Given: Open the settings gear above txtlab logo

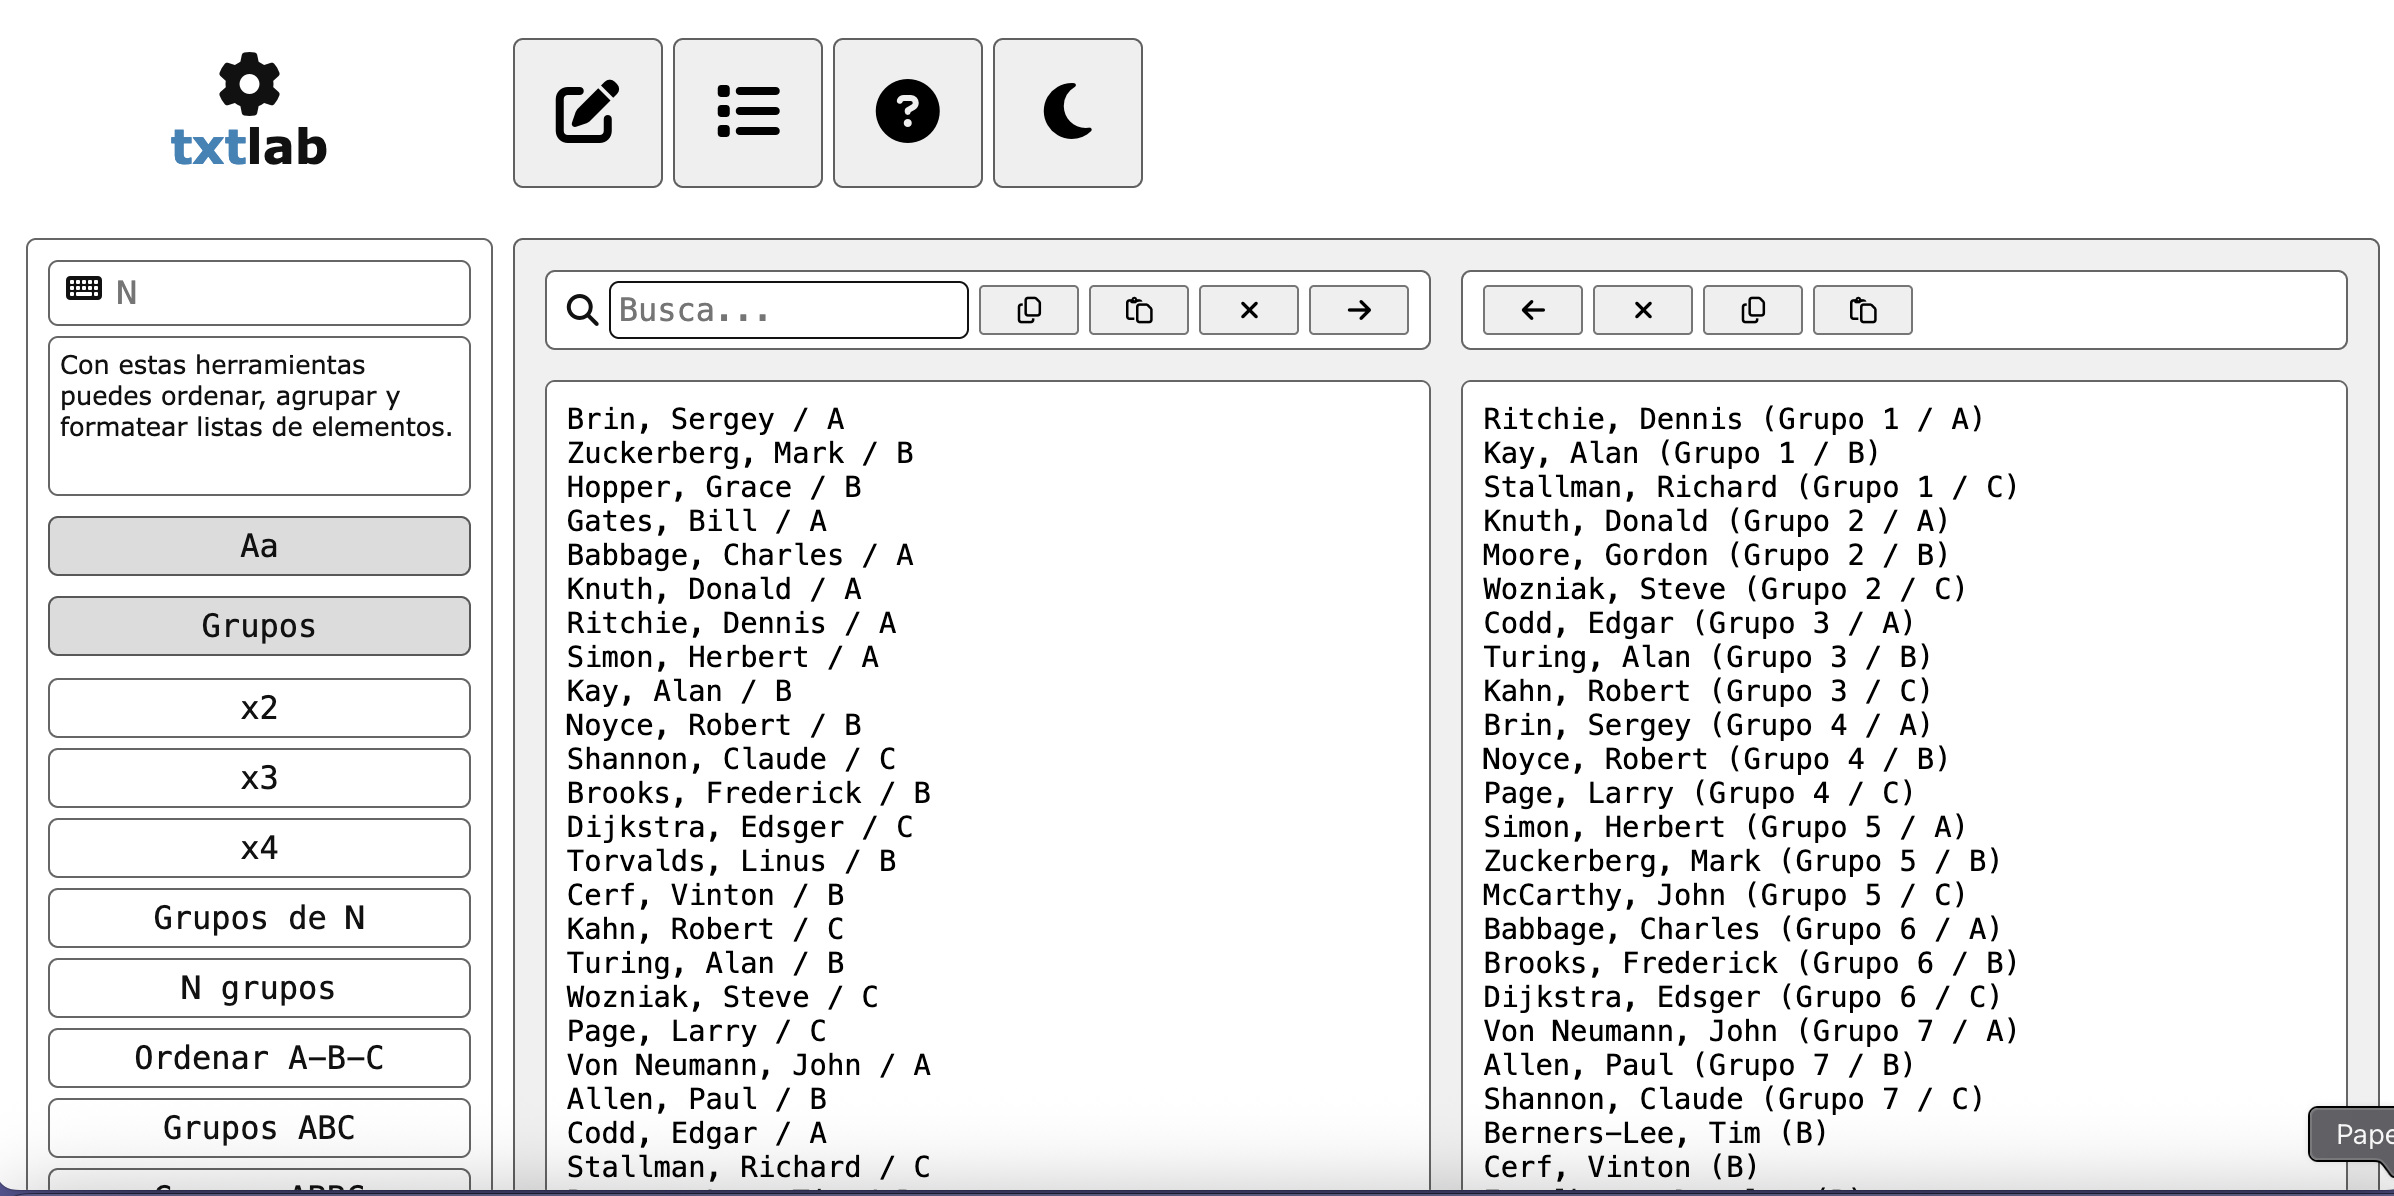Looking at the screenshot, I should [x=249, y=83].
